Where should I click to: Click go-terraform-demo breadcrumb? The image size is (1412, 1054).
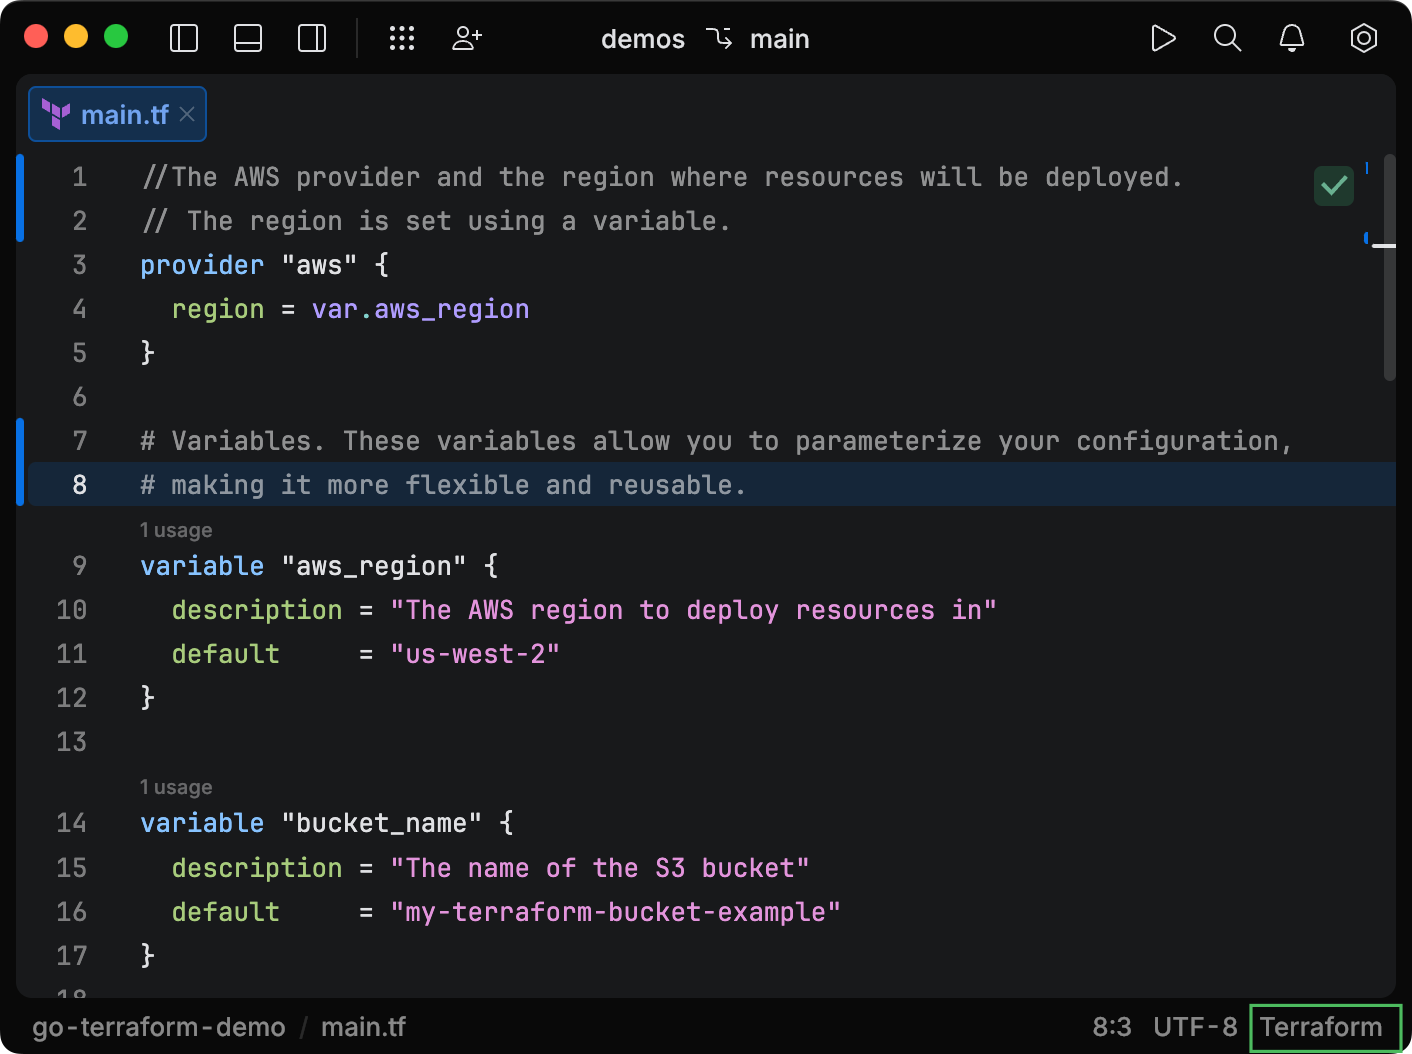pos(159,1027)
